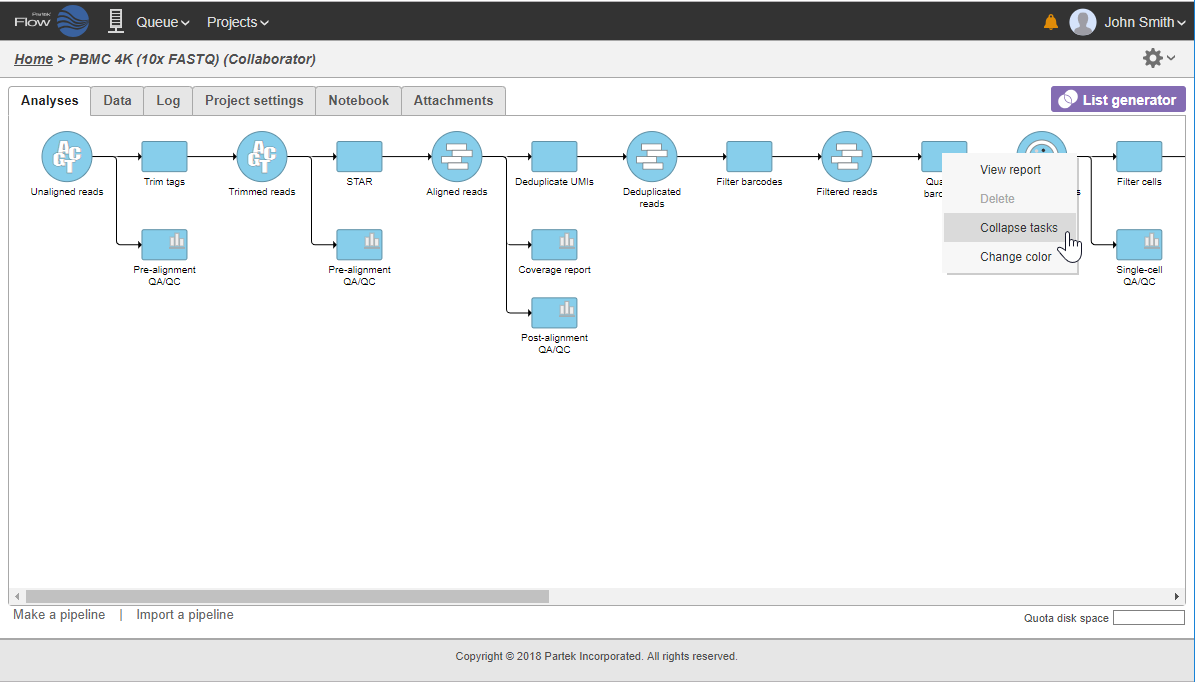Click the Make a pipeline link
This screenshot has width=1195, height=682.
[59, 615]
